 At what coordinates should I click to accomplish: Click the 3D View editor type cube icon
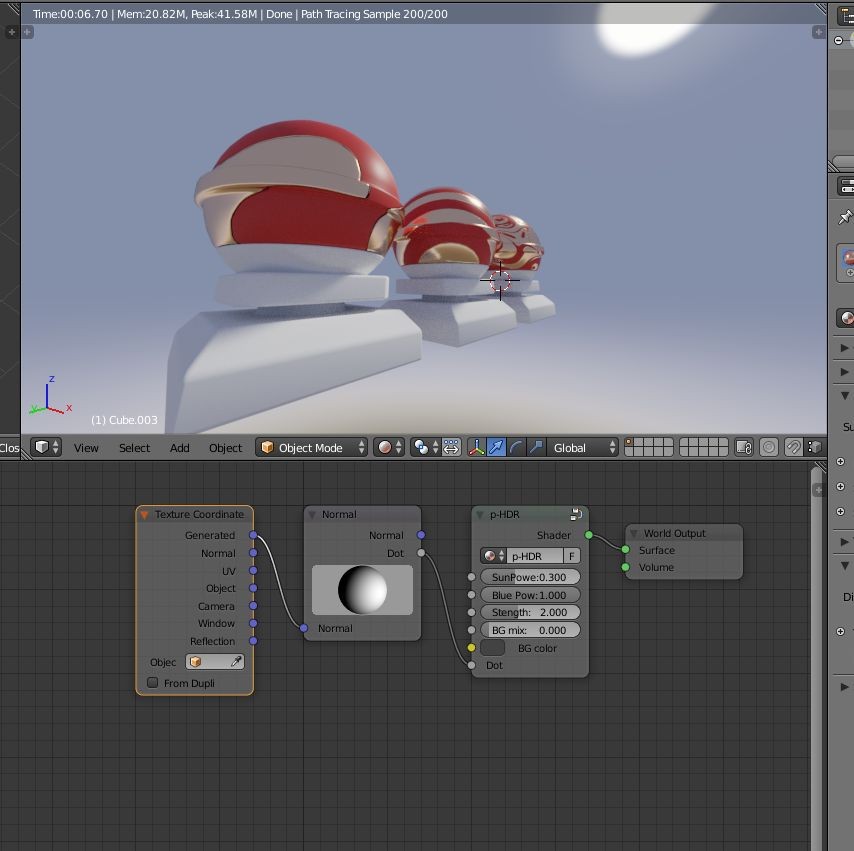(41, 447)
